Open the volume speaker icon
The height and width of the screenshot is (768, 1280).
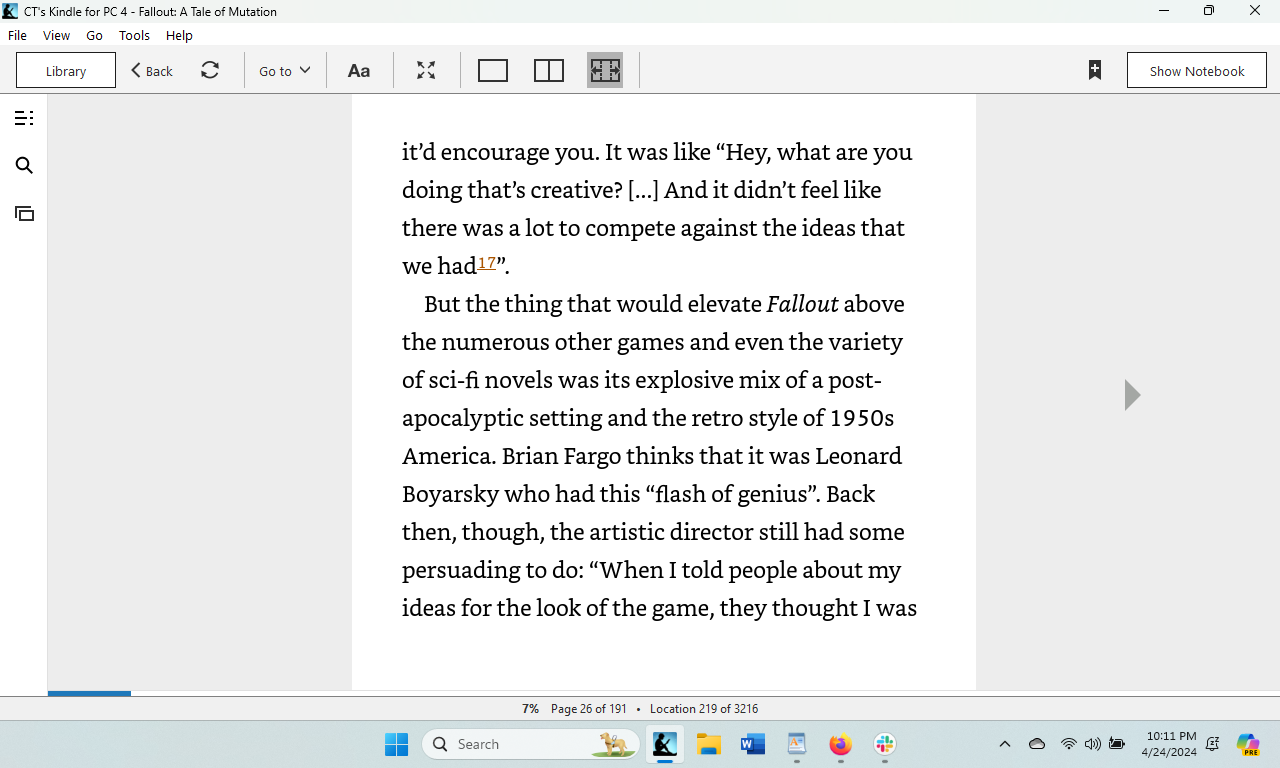pos(1093,744)
